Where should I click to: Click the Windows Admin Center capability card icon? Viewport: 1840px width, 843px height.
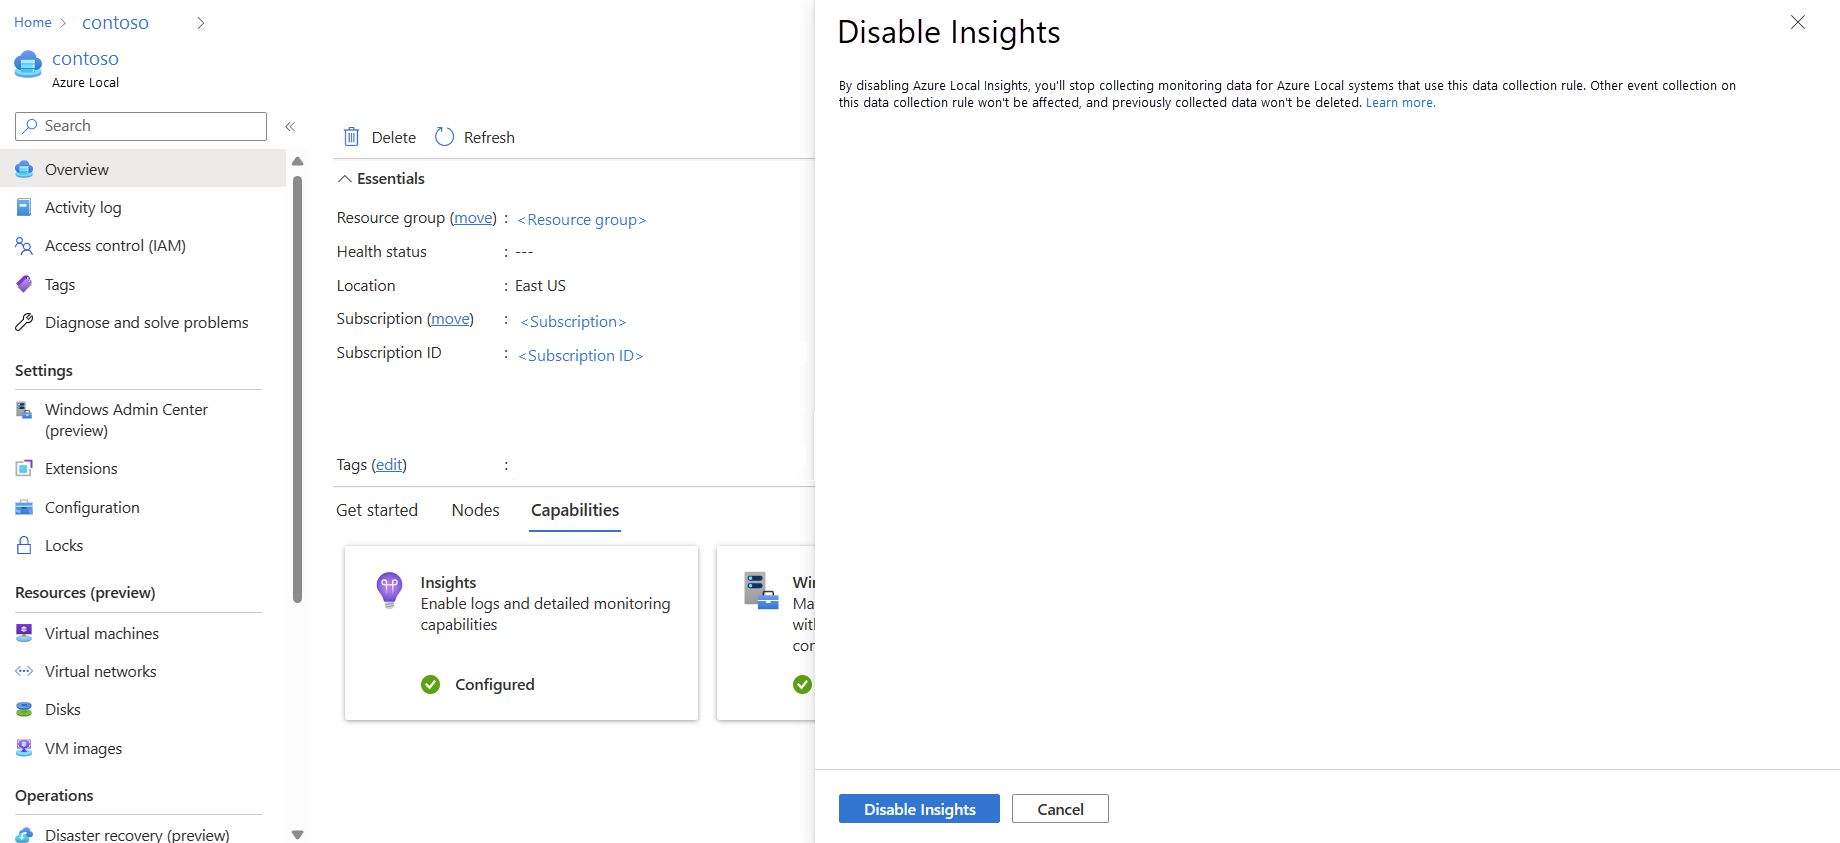pos(761,590)
